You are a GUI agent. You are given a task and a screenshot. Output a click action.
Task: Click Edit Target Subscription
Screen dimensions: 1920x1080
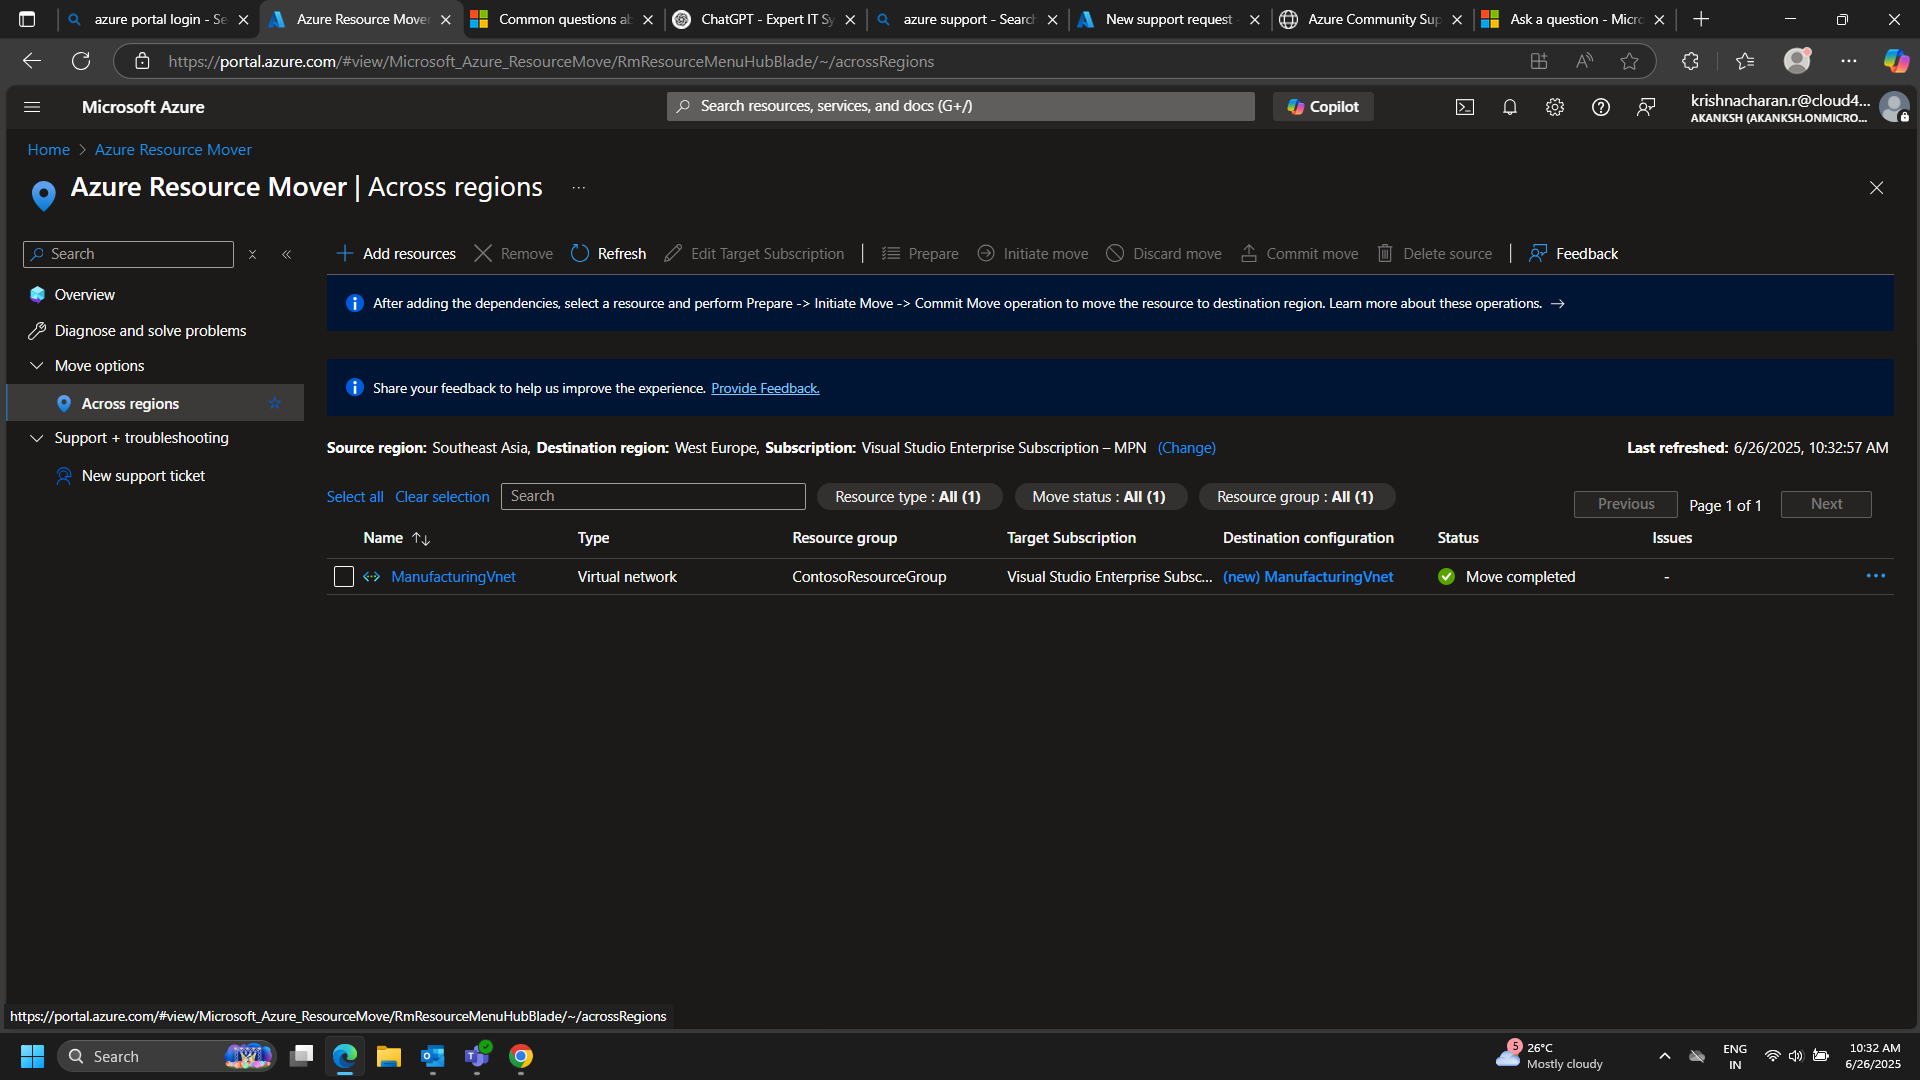tap(754, 254)
